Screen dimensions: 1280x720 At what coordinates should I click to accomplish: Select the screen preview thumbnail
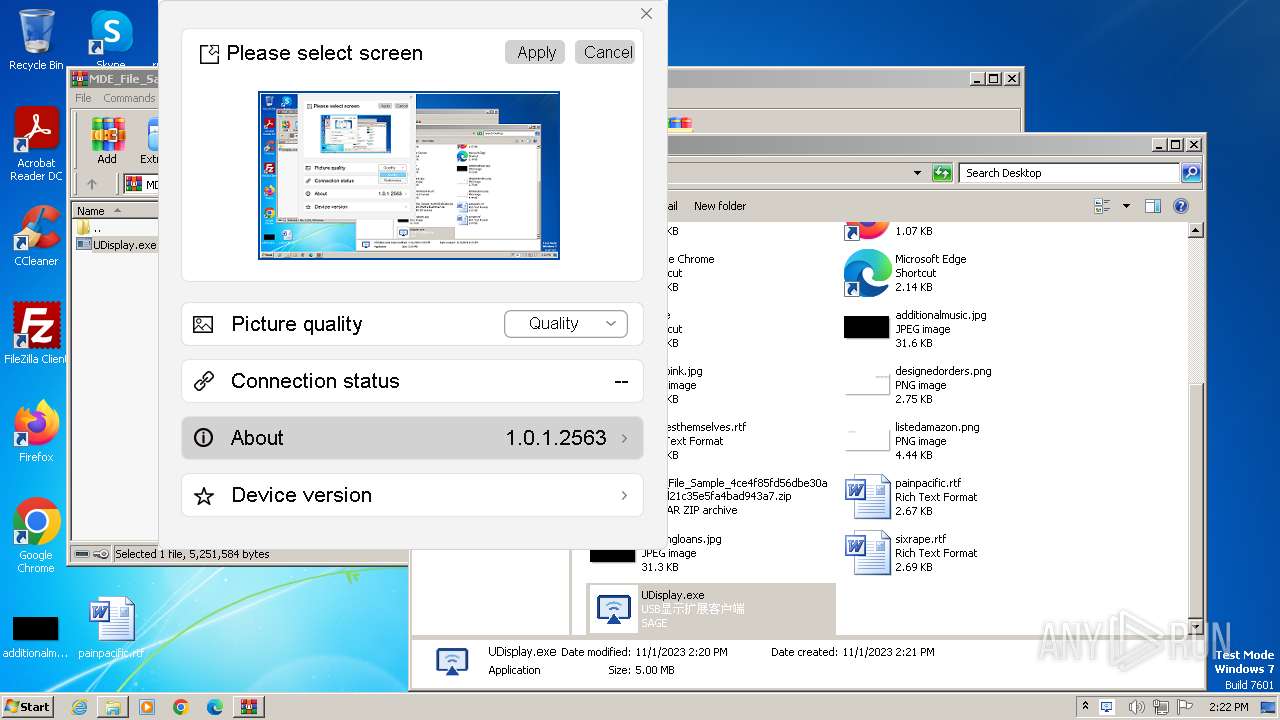click(x=409, y=176)
